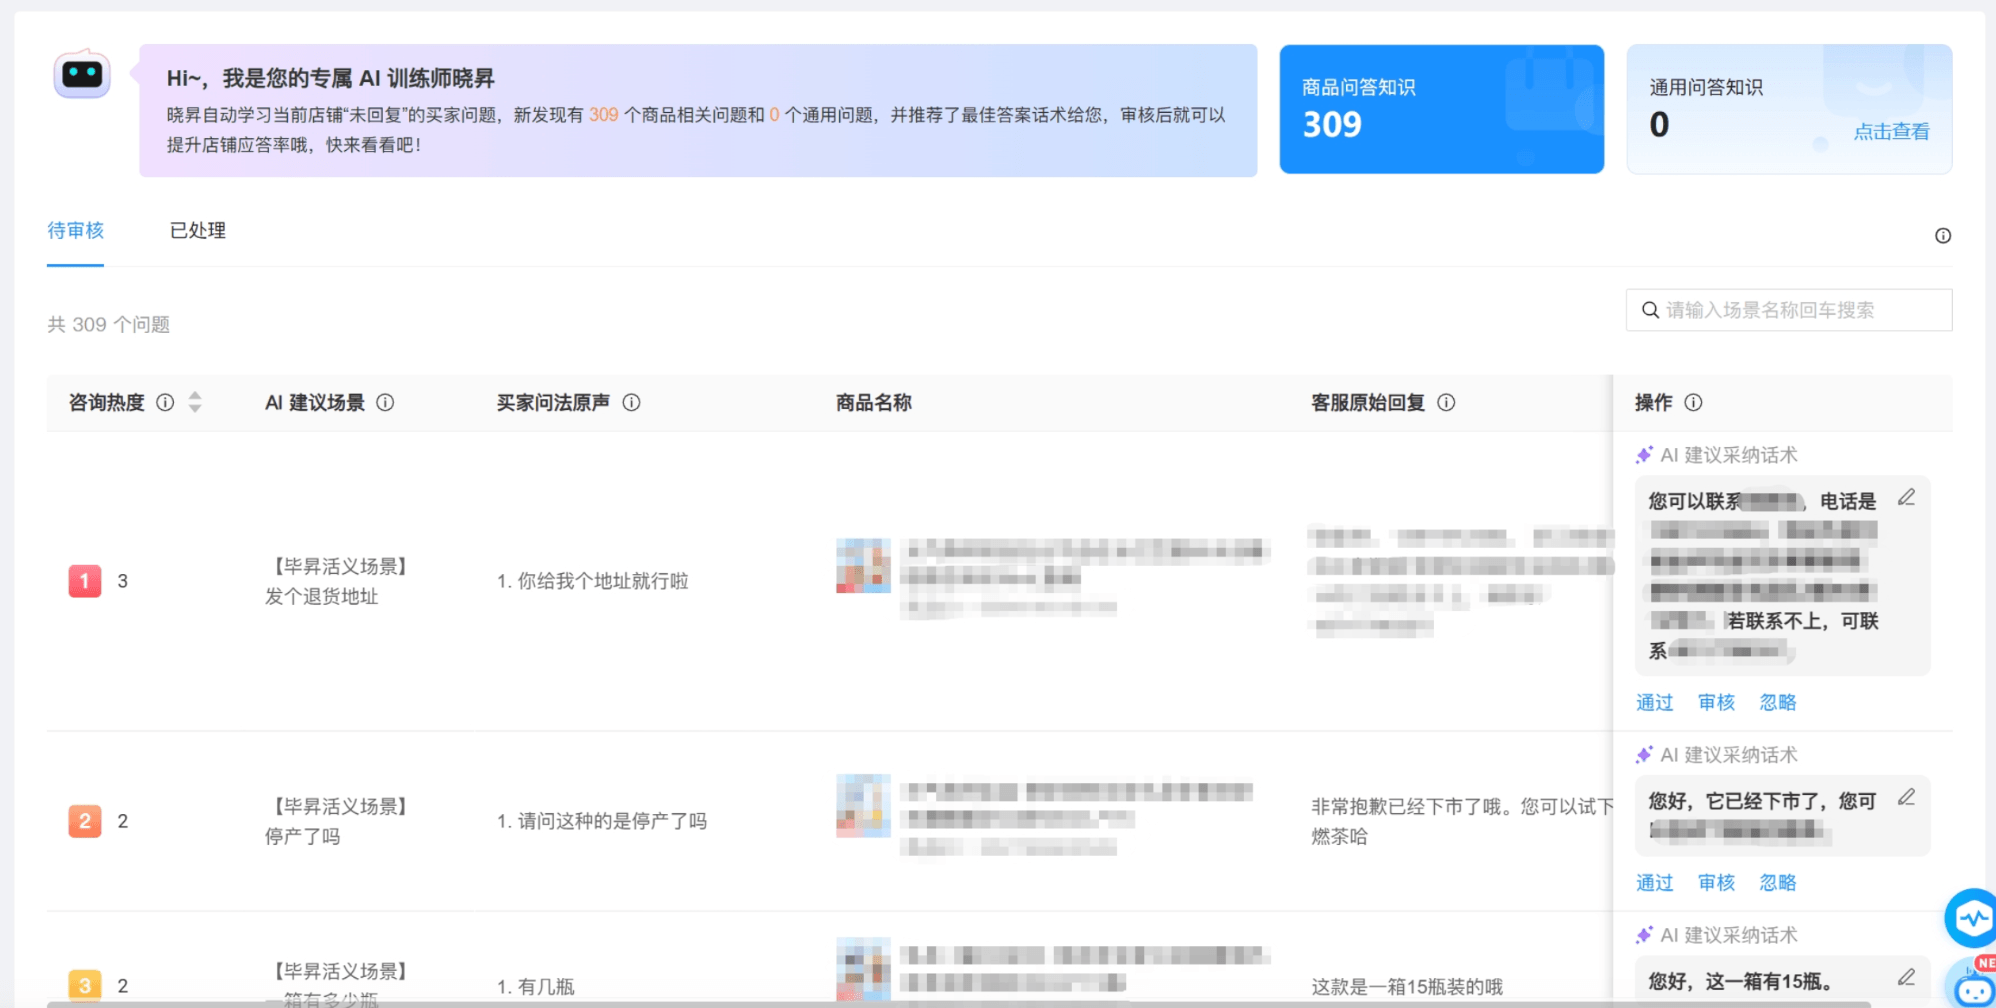The image size is (1996, 1008).
Task: Sort by 咨询热度 using the sort arrows
Action: [x=195, y=402]
